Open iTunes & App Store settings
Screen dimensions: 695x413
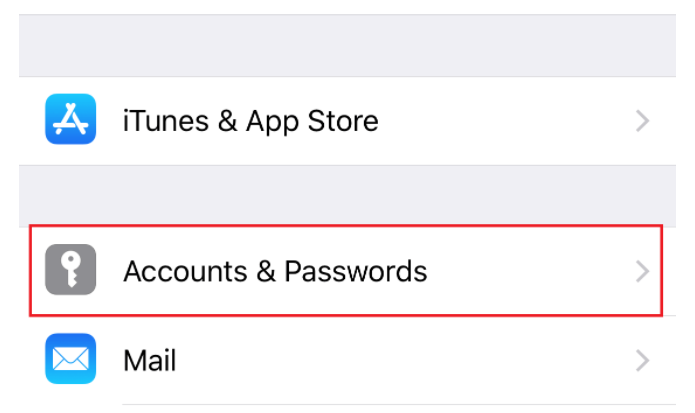[250, 122]
